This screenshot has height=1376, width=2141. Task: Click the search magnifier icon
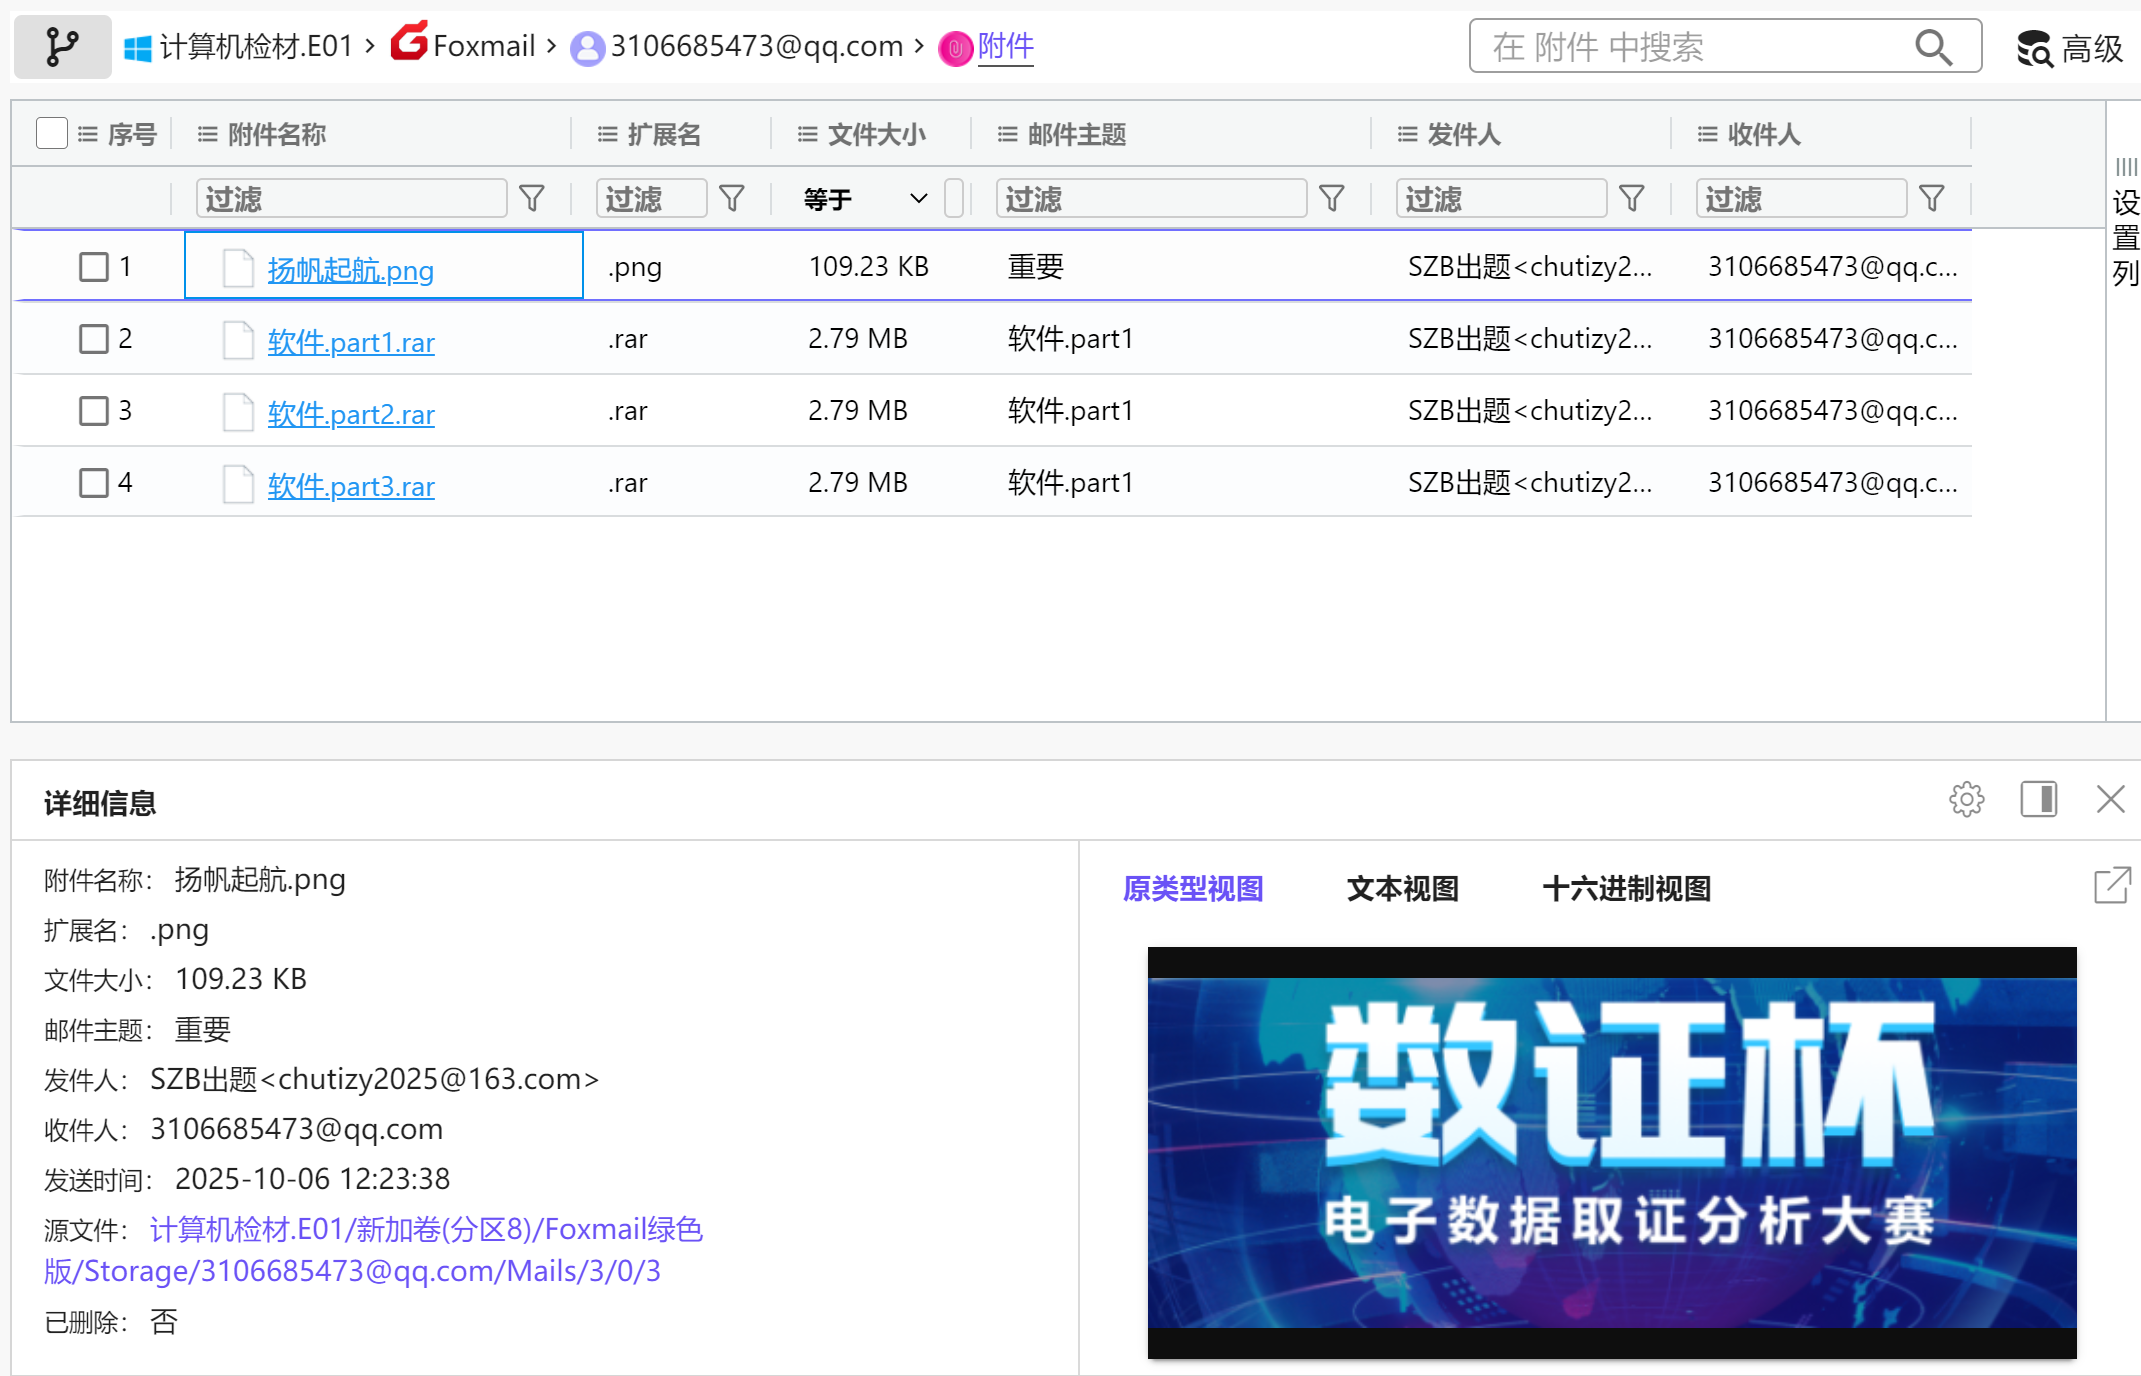[1932, 47]
